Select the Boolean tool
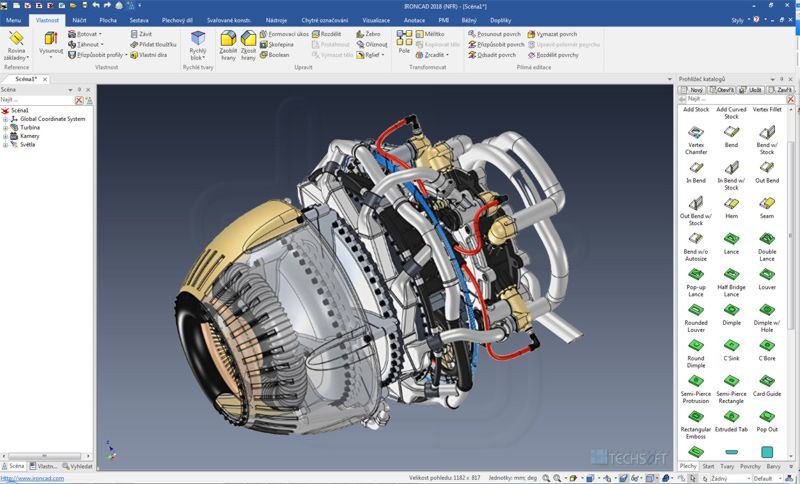This screenshot has width=800, height=484. [x=274, y=55]
